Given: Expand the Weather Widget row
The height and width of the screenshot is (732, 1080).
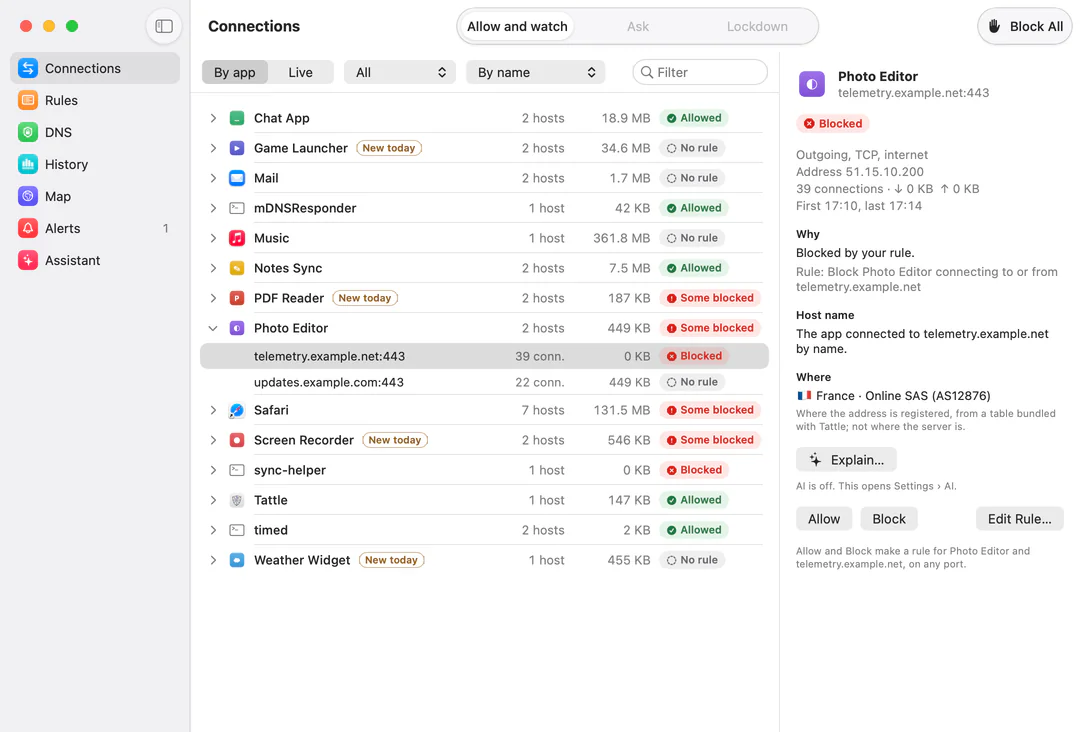Looking at the screenshot, I should coord(213,560).
